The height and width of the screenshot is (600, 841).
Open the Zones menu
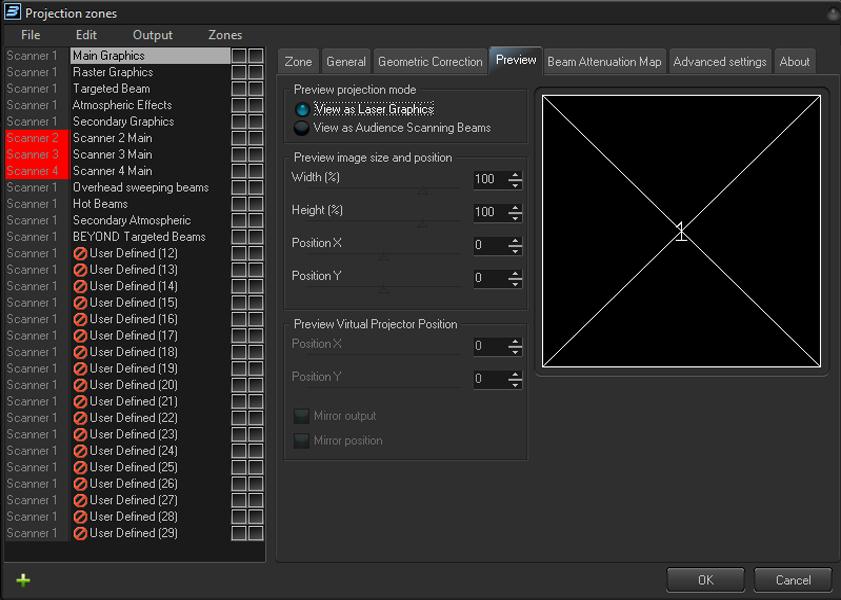click(x=225, y=35)
